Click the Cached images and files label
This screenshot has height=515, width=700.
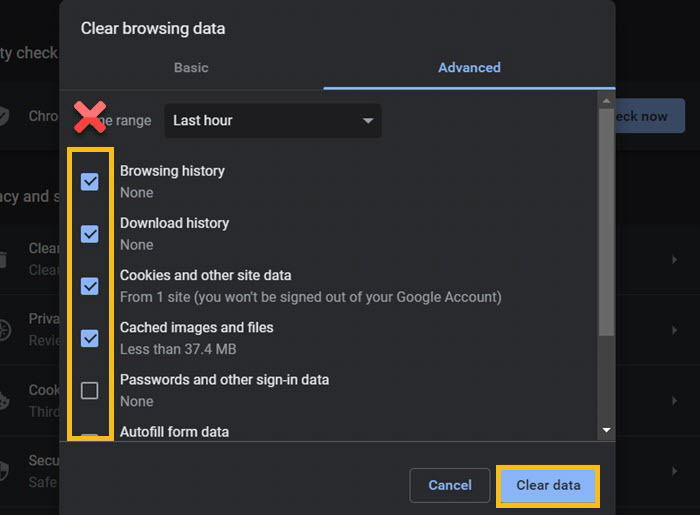click(196, 328)
